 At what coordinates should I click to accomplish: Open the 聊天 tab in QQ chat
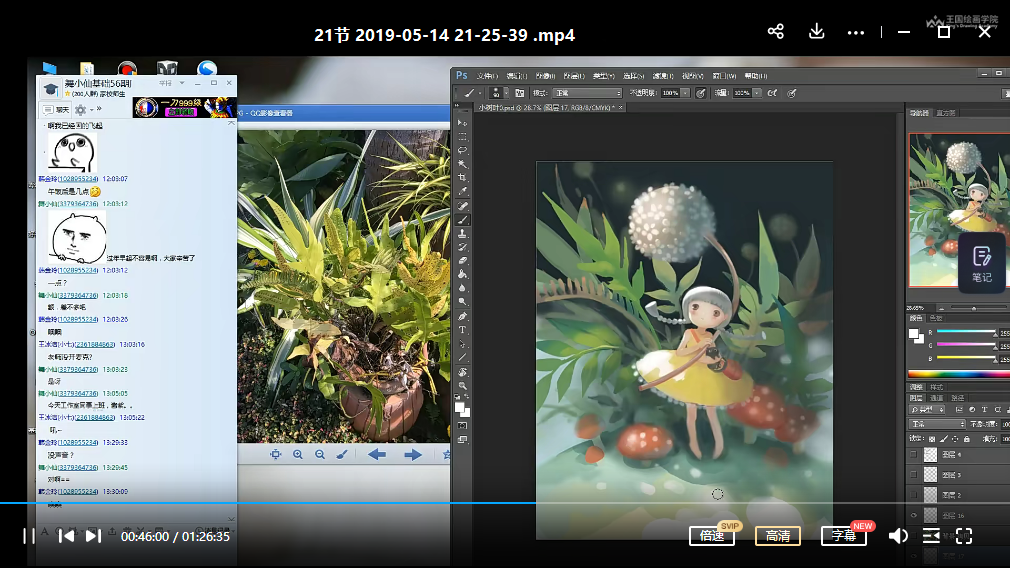click(56, 110)
